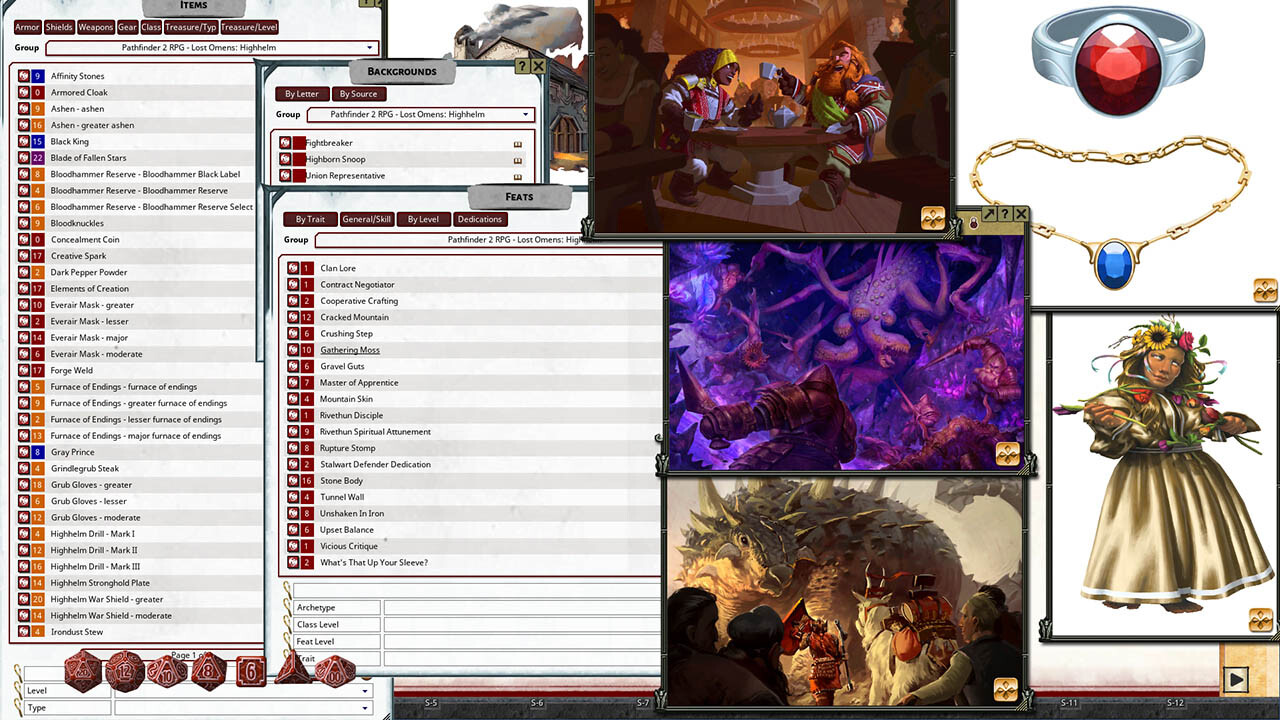
Task: Click the shortcut icon on the ruby ring image
Action: [x=1264, y=288]
